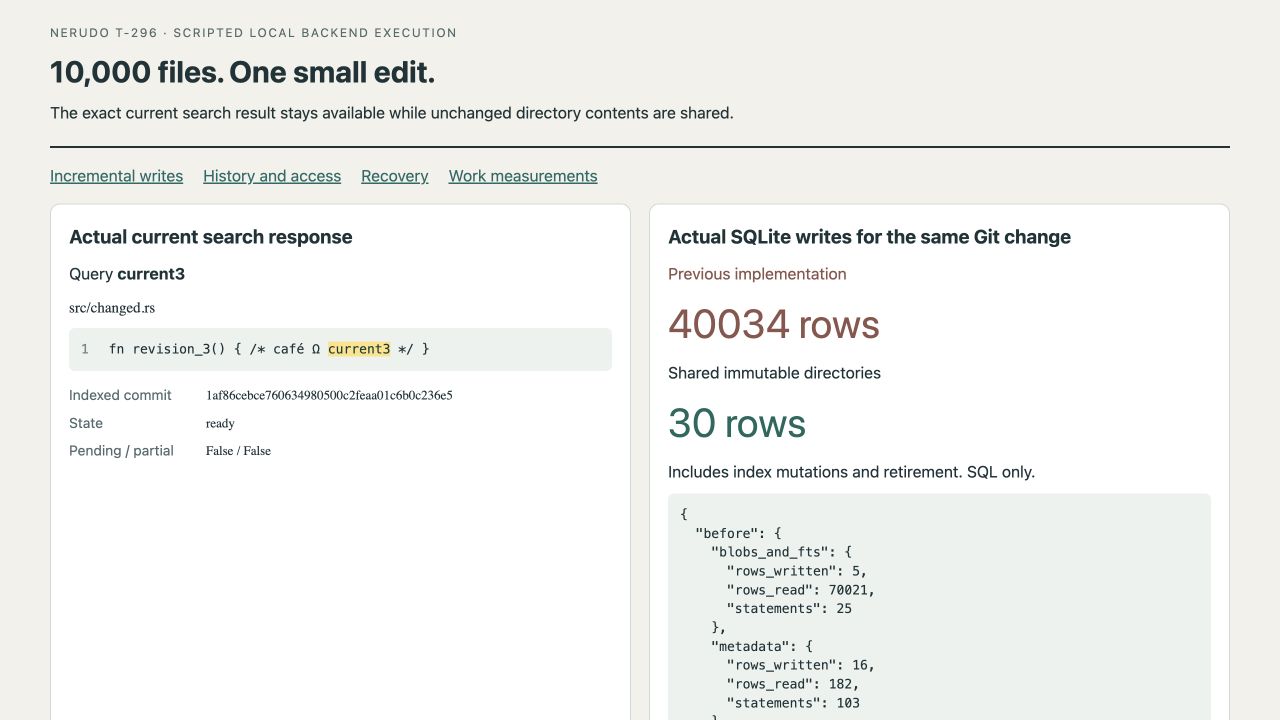Click the 'Query current3' label
This screenshot has width=1280, height=720.
coord(127,274)
